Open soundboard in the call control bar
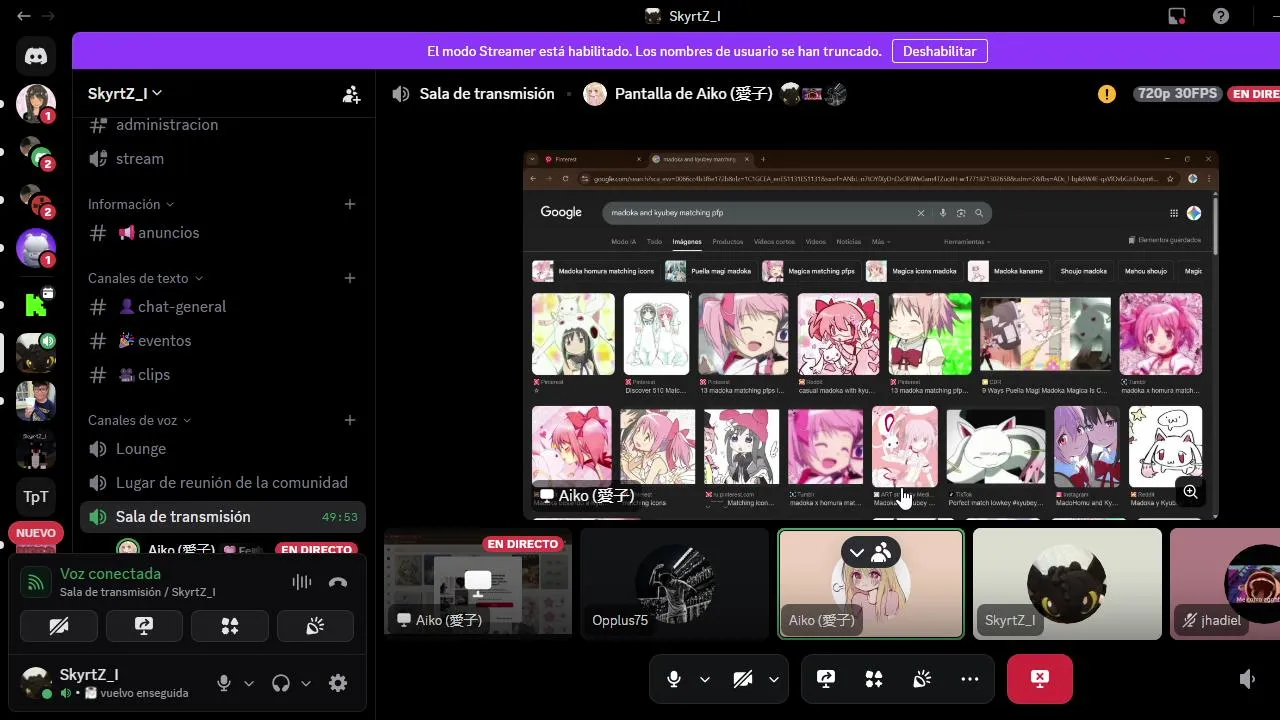Viewport: 1280px width, 720px height. click(x=922, y=679)
